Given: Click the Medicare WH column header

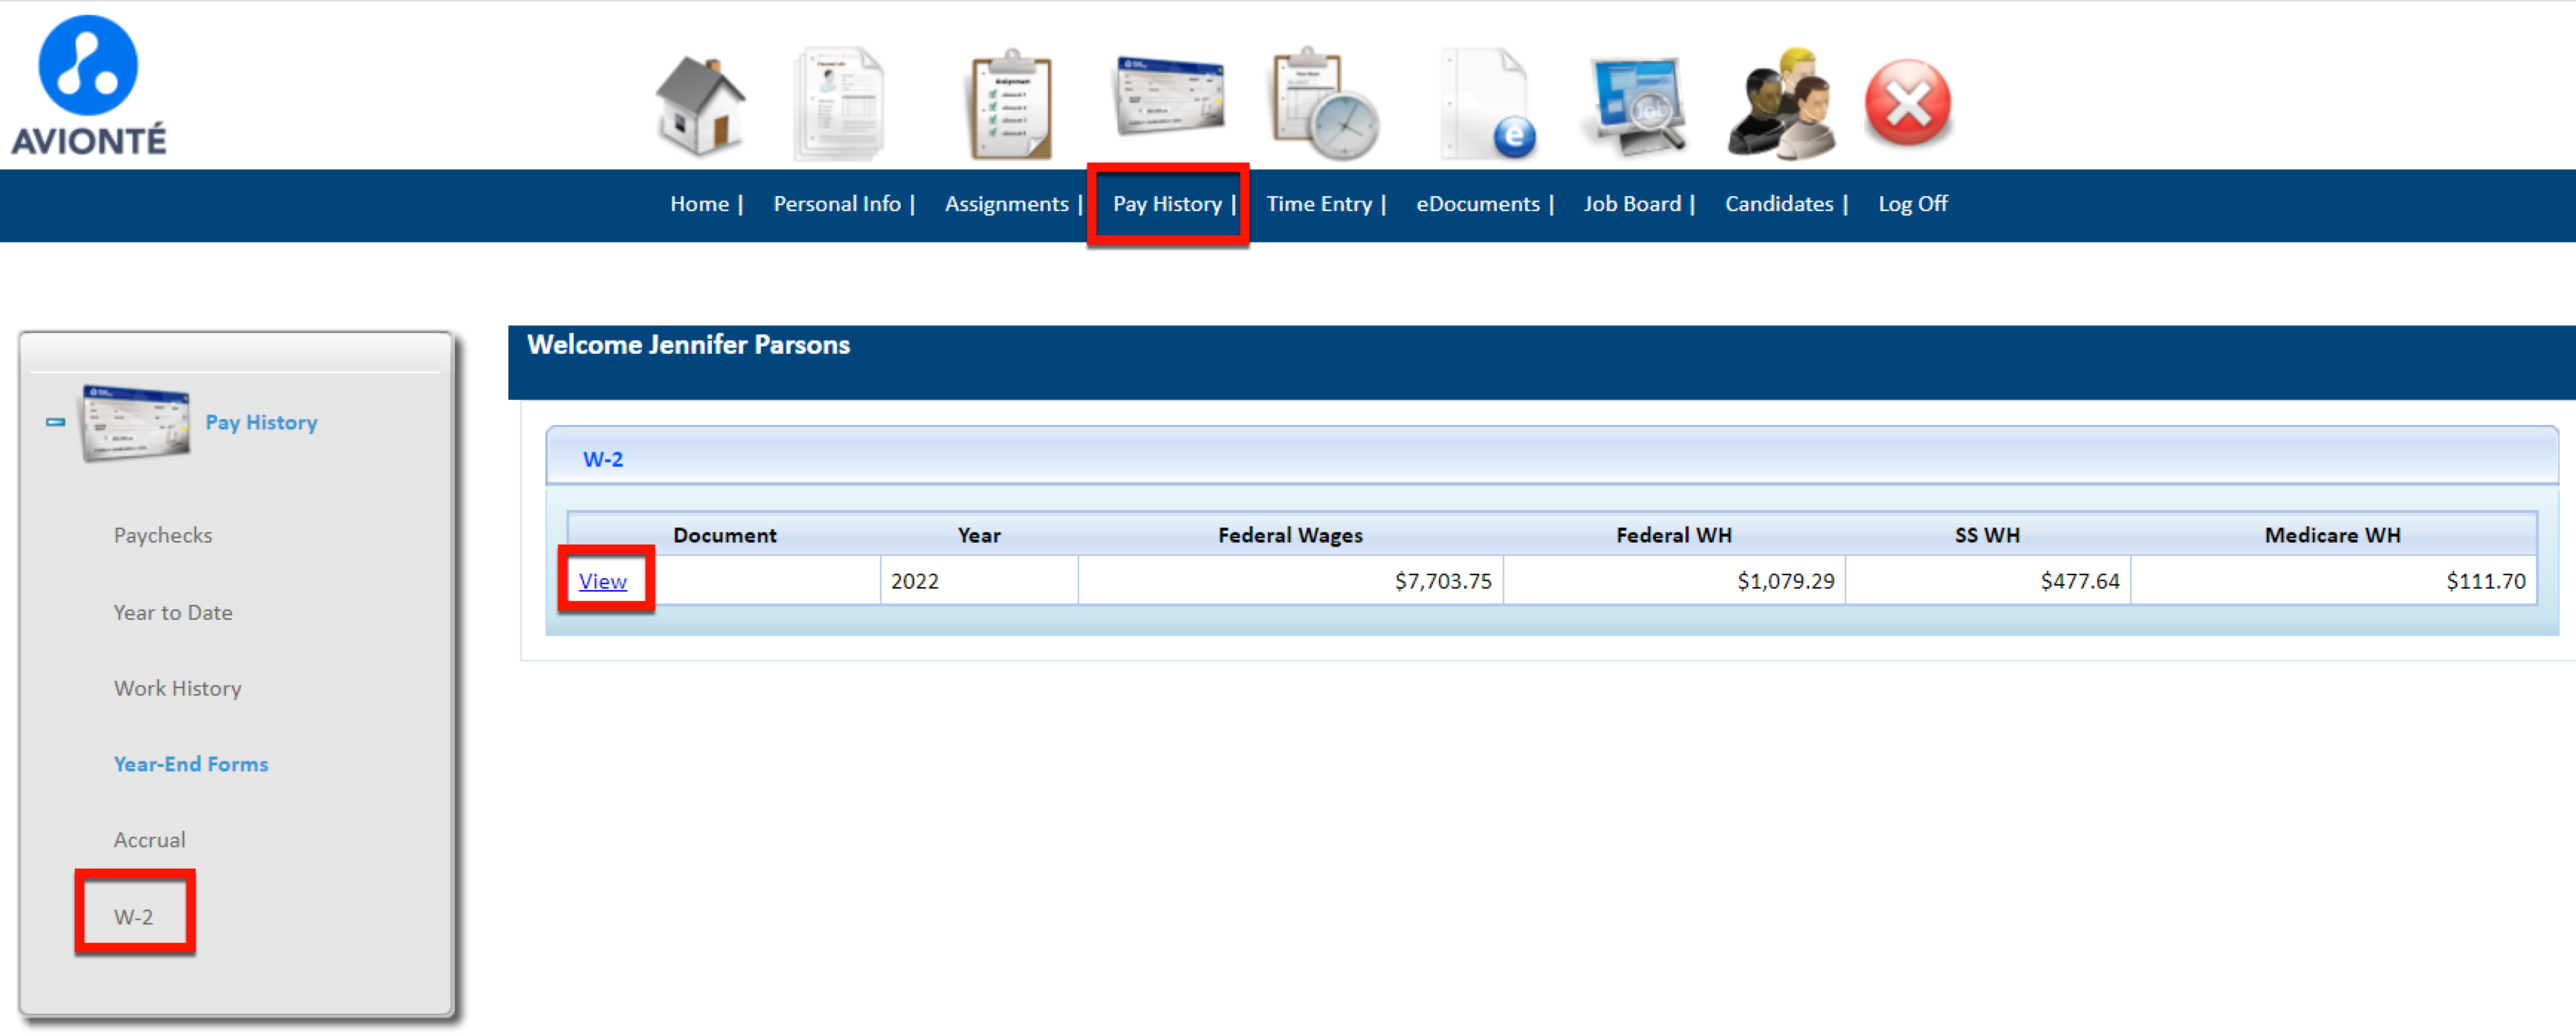Looking at the screenshot, I should click(x=2332, y=536).
